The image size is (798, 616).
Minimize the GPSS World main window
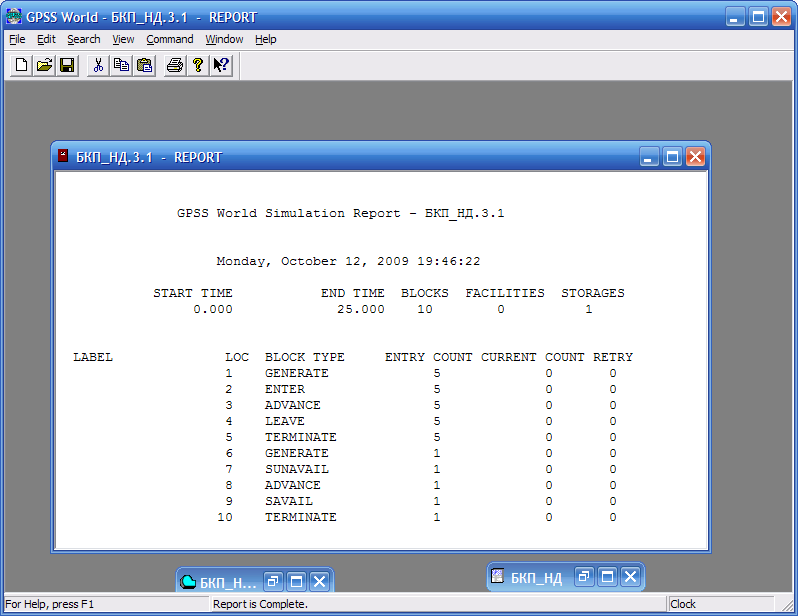[x=735, y=17]
